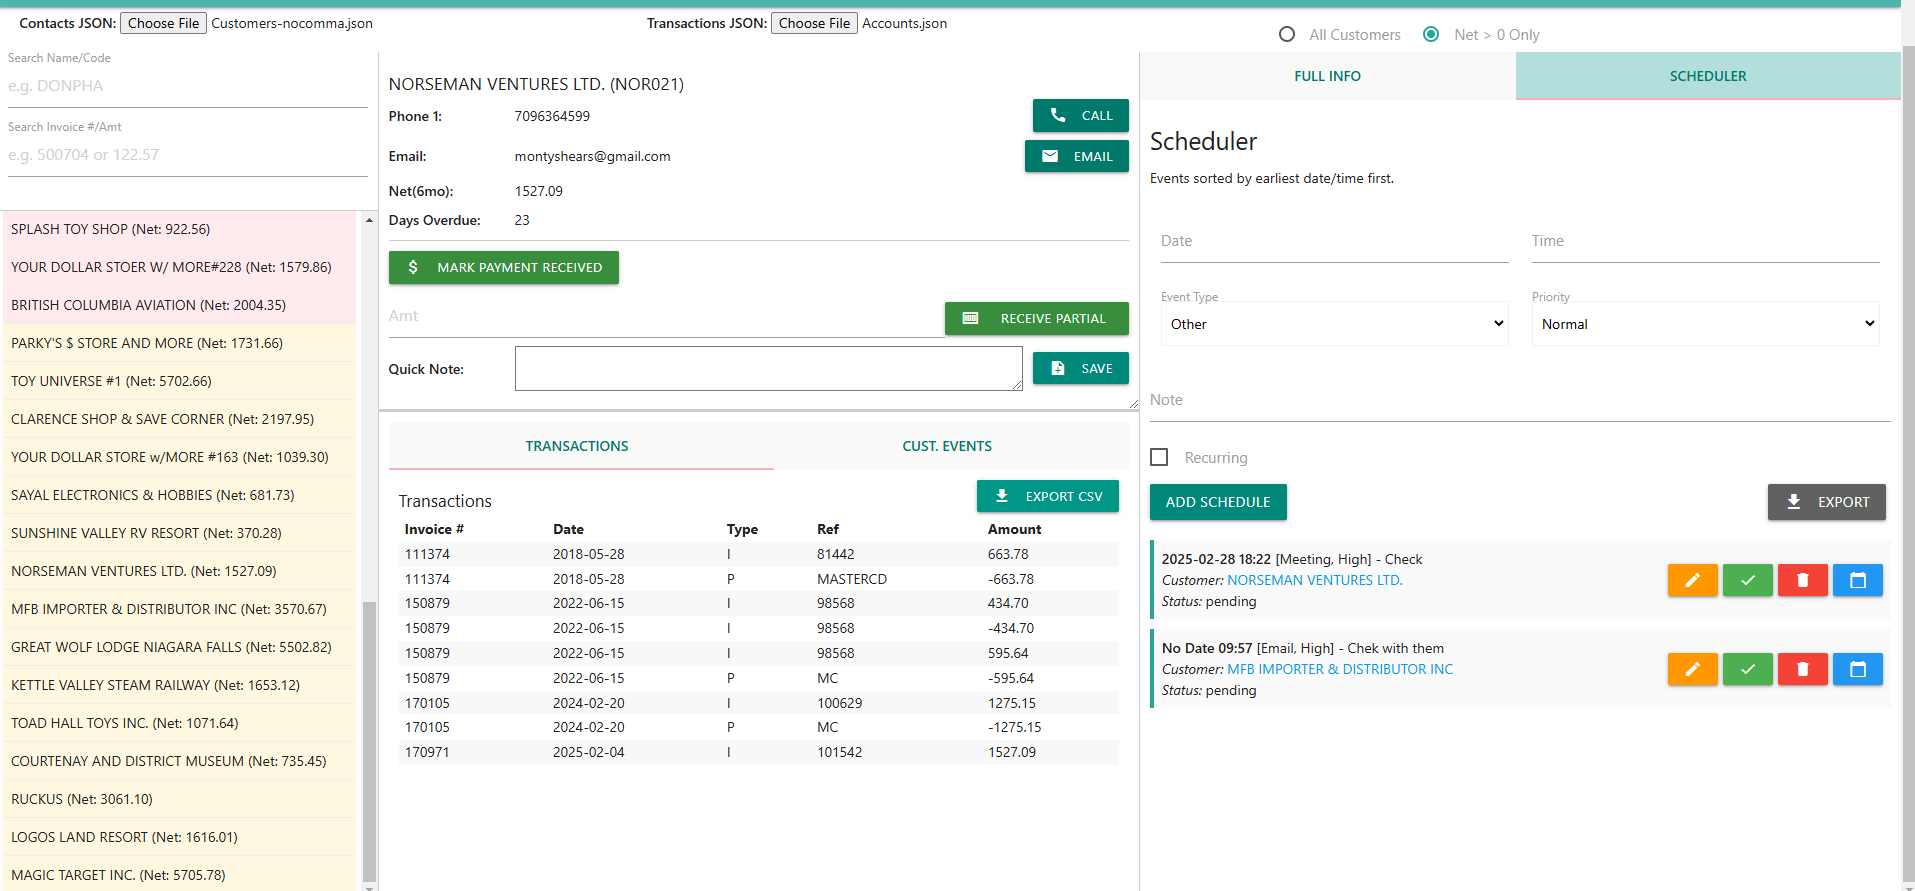Switch to the FULL INFO tab

pyautogui.click(x=1327, y=76)
